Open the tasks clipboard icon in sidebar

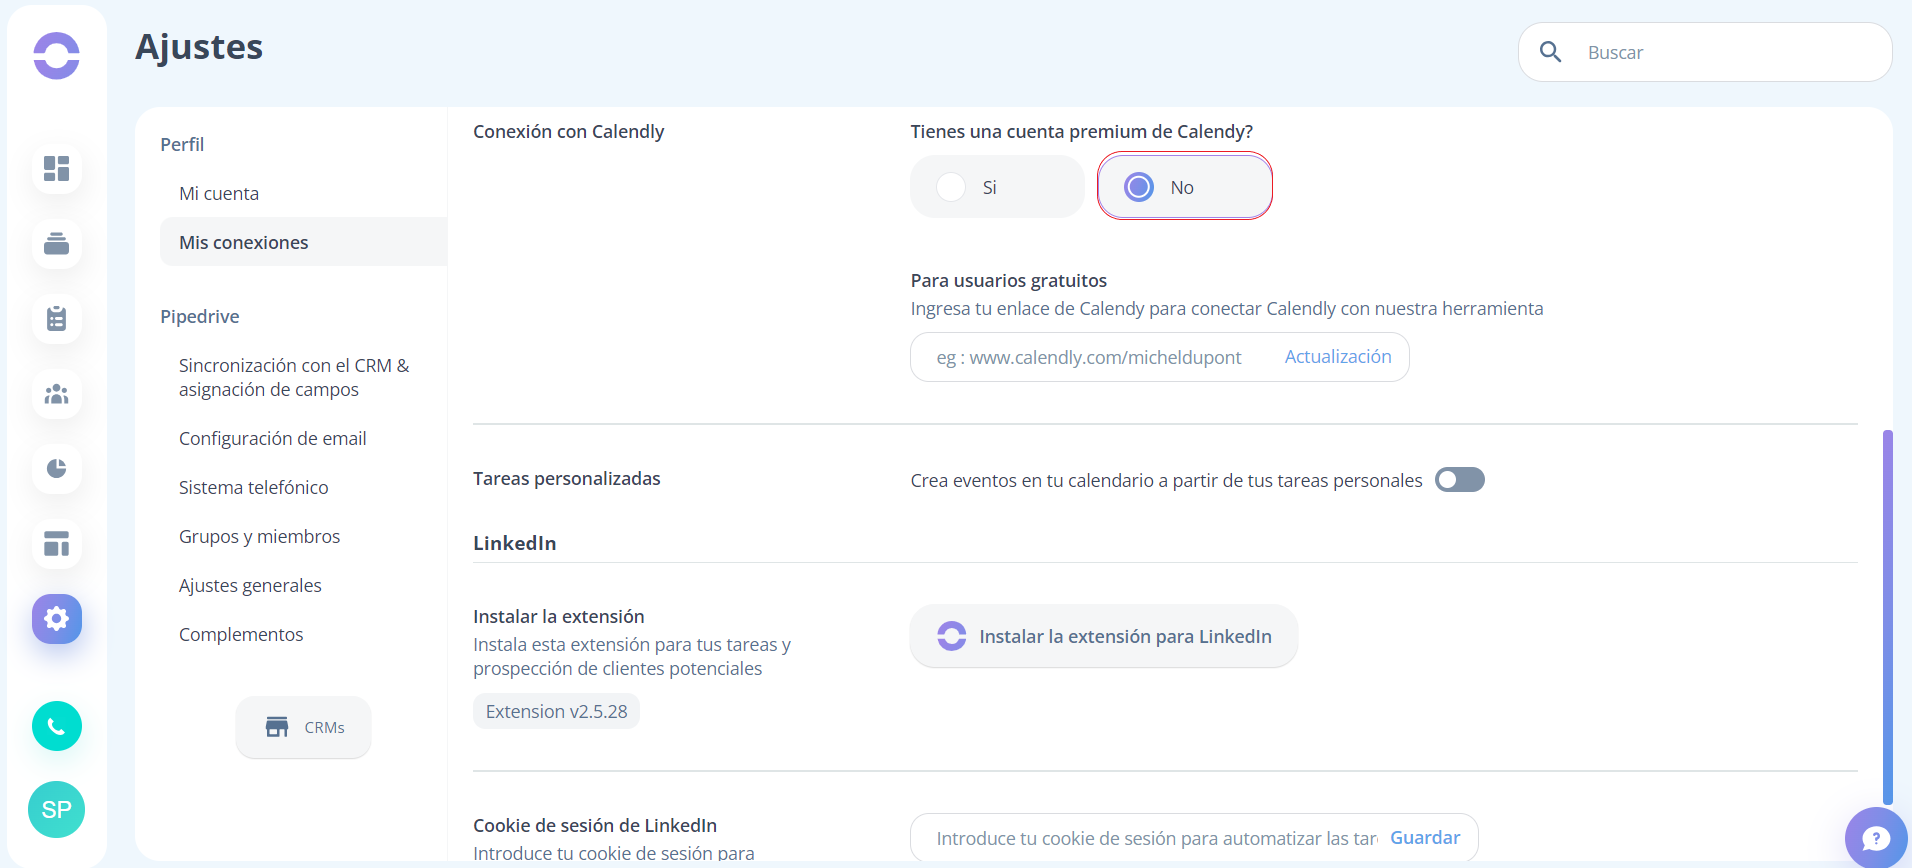(57, 318)
